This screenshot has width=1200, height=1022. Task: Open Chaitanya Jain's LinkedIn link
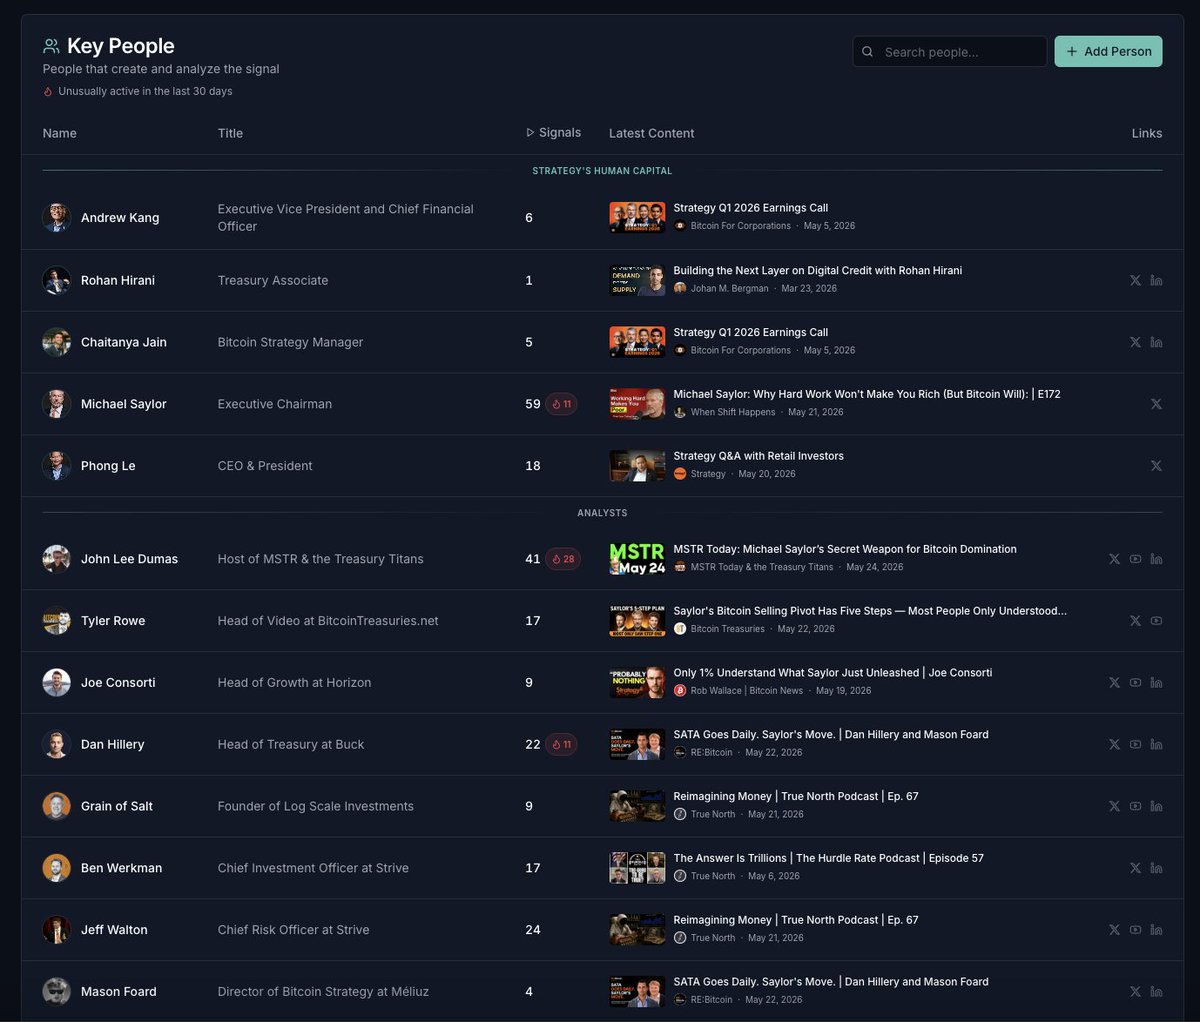point(1156,342)
